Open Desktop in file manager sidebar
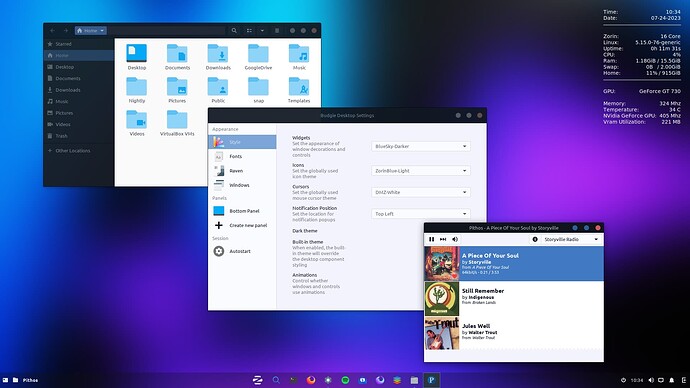This screenshot has width=690, height=388. pos(79,67)
